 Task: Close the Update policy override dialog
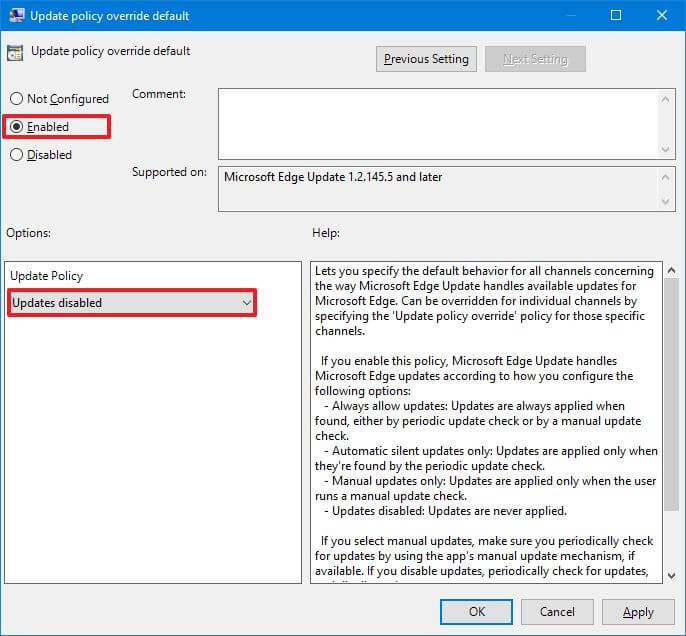point(662,15)
